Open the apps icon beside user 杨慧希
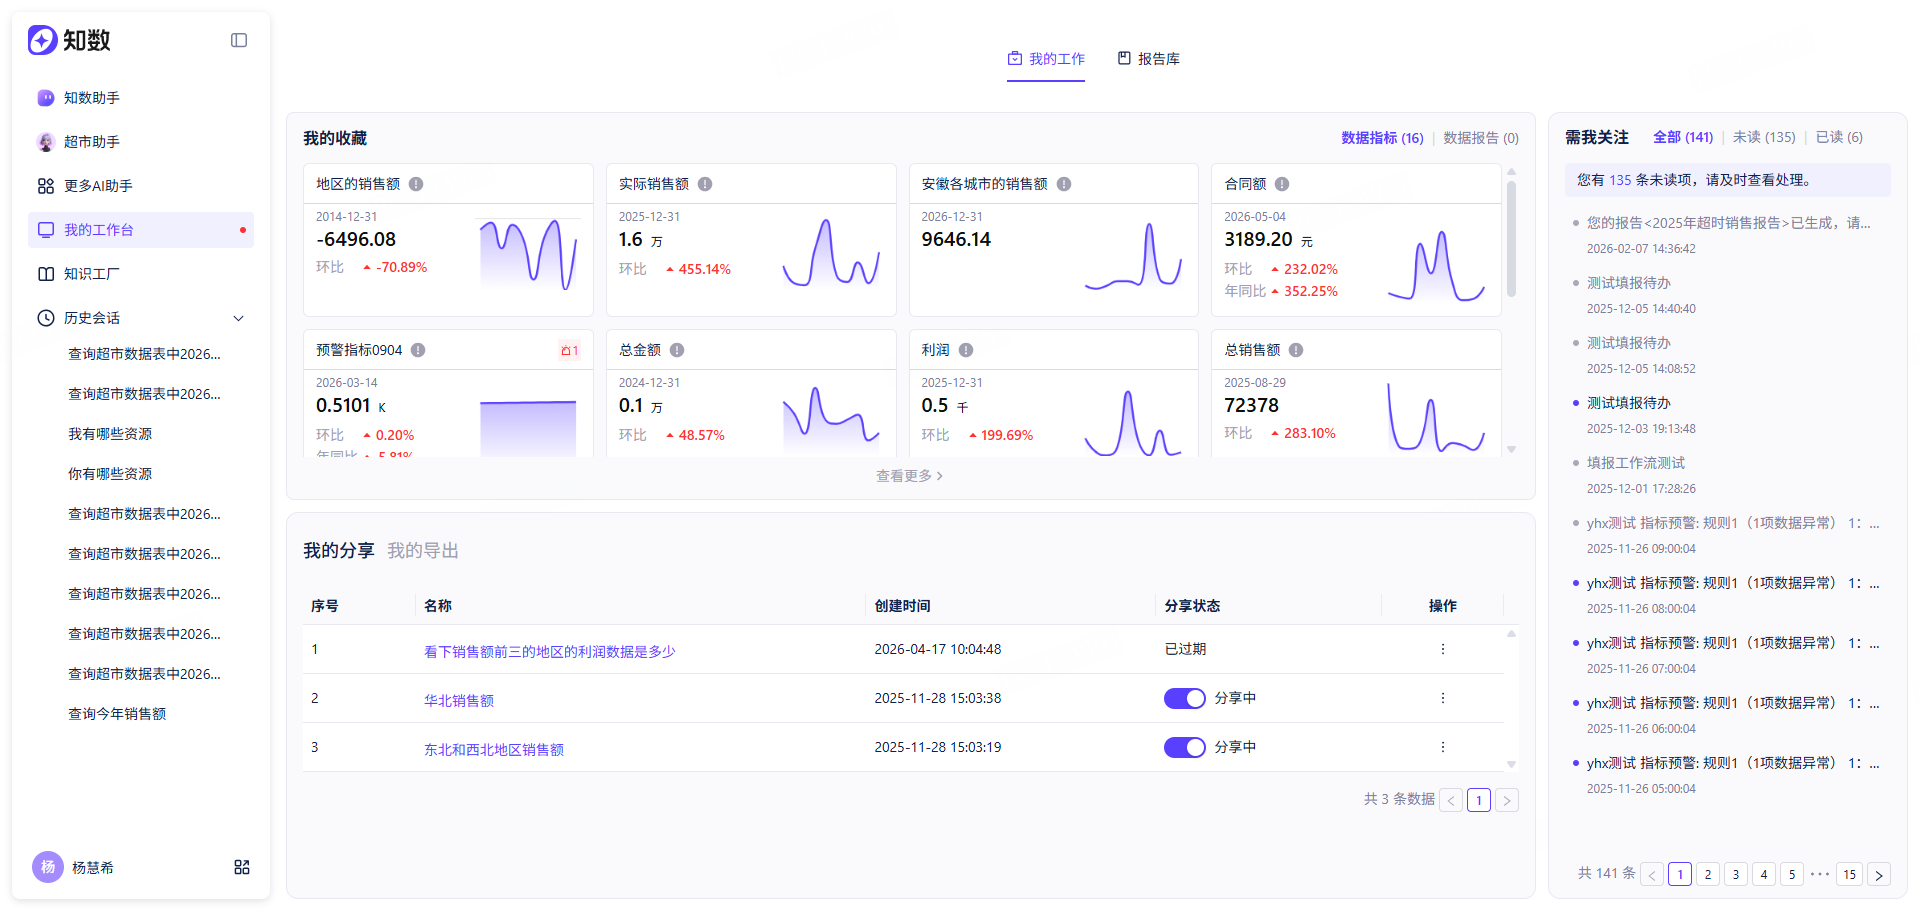Image resolution: width=1920 pixels, height=910 pixels. click(x=242, y=867)
